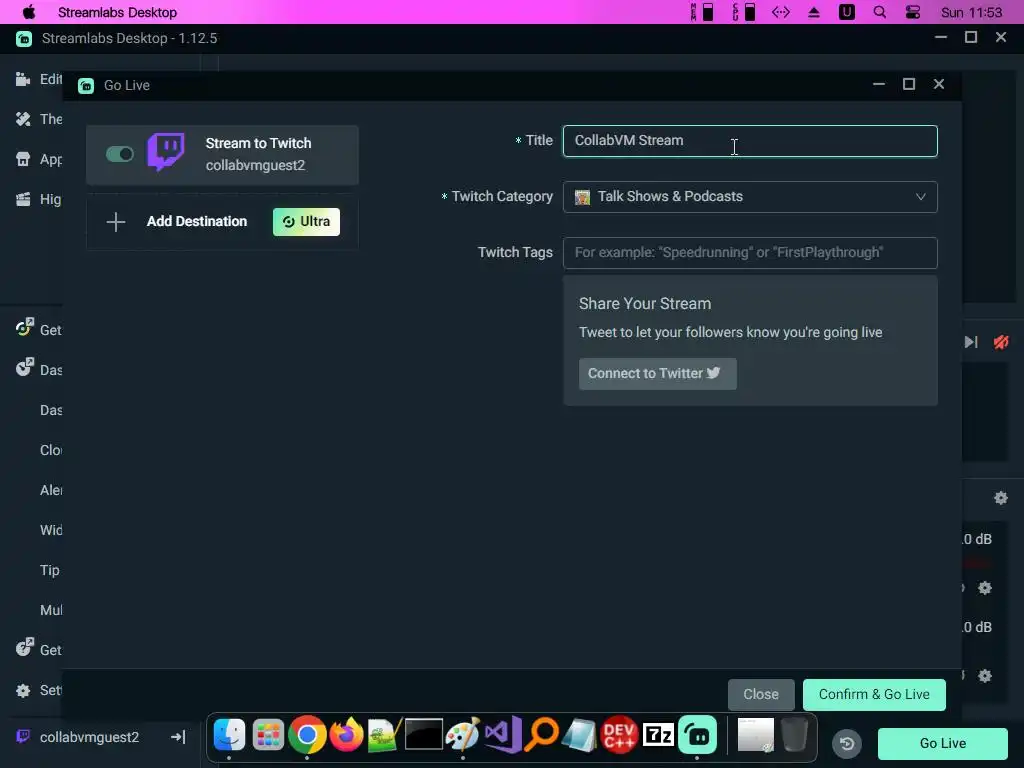Image resolution: width=1024 pixels, height=768 pixels.
Task: Skip forward control in main window
Action: coord(971,342)
